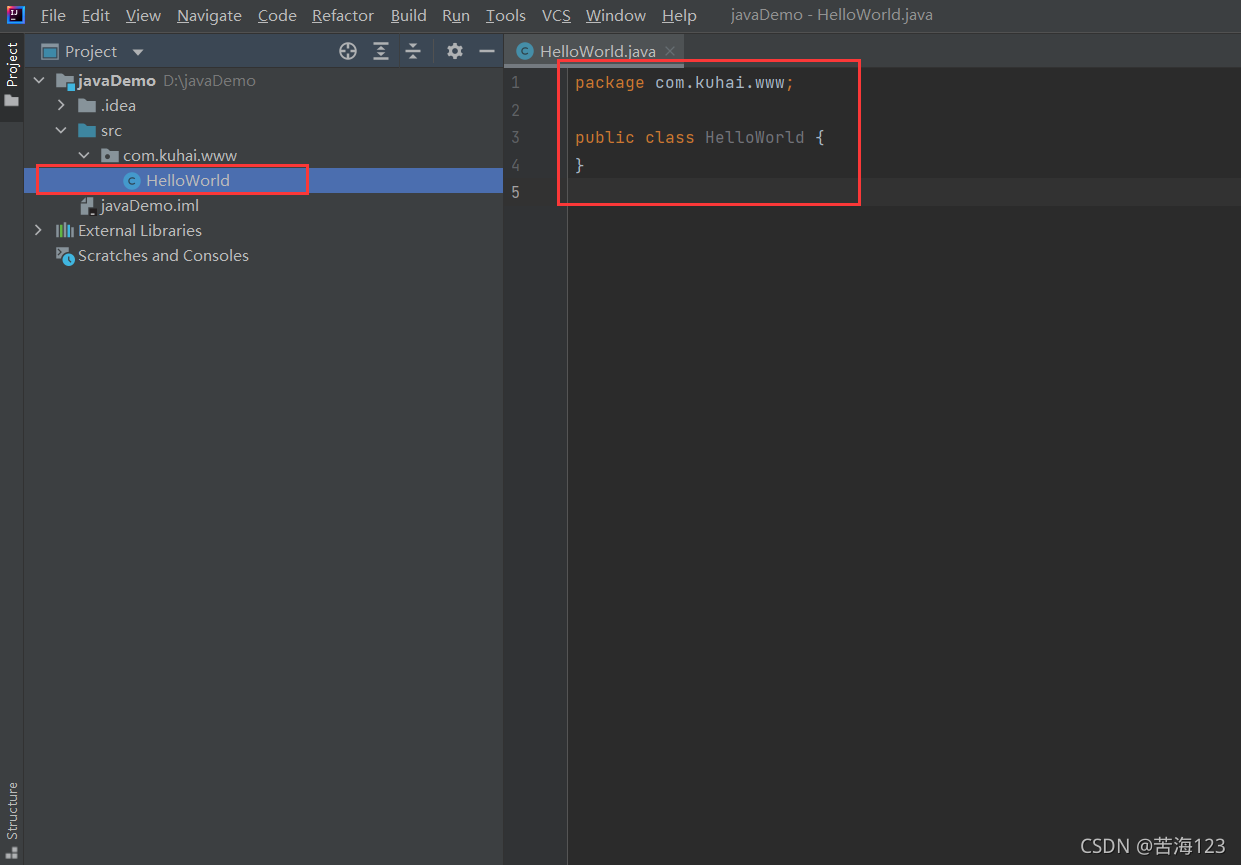Click the HelloWorld class icon in tree
Viewport: 1241px width, 865px height.
131,181
